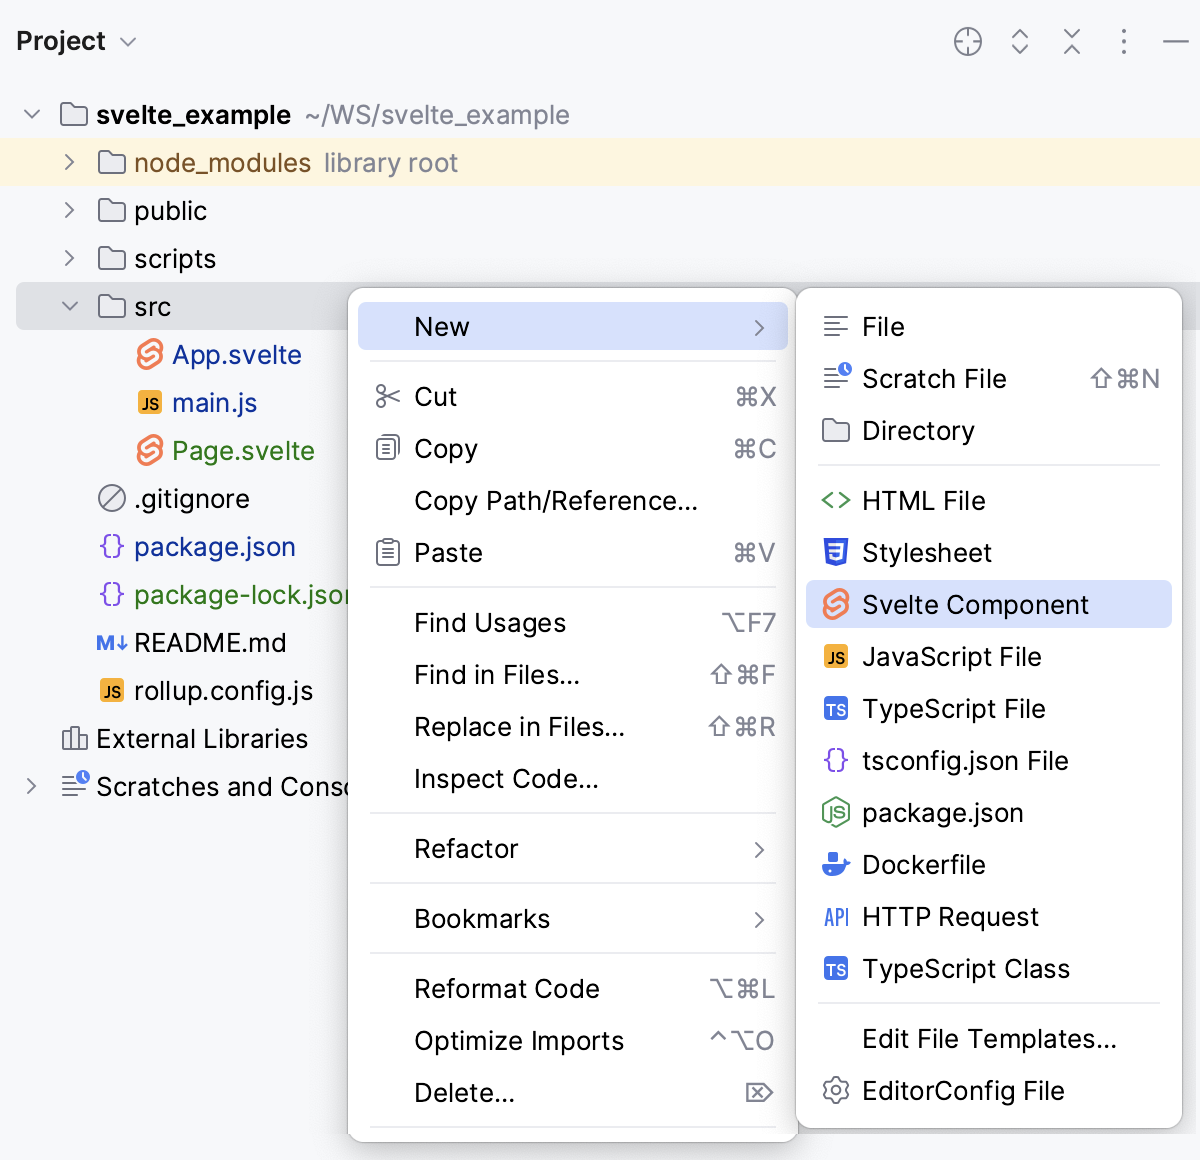Select Find in Files from context menu
The width and height of the screenshot is (1200, 1160).
496,675
